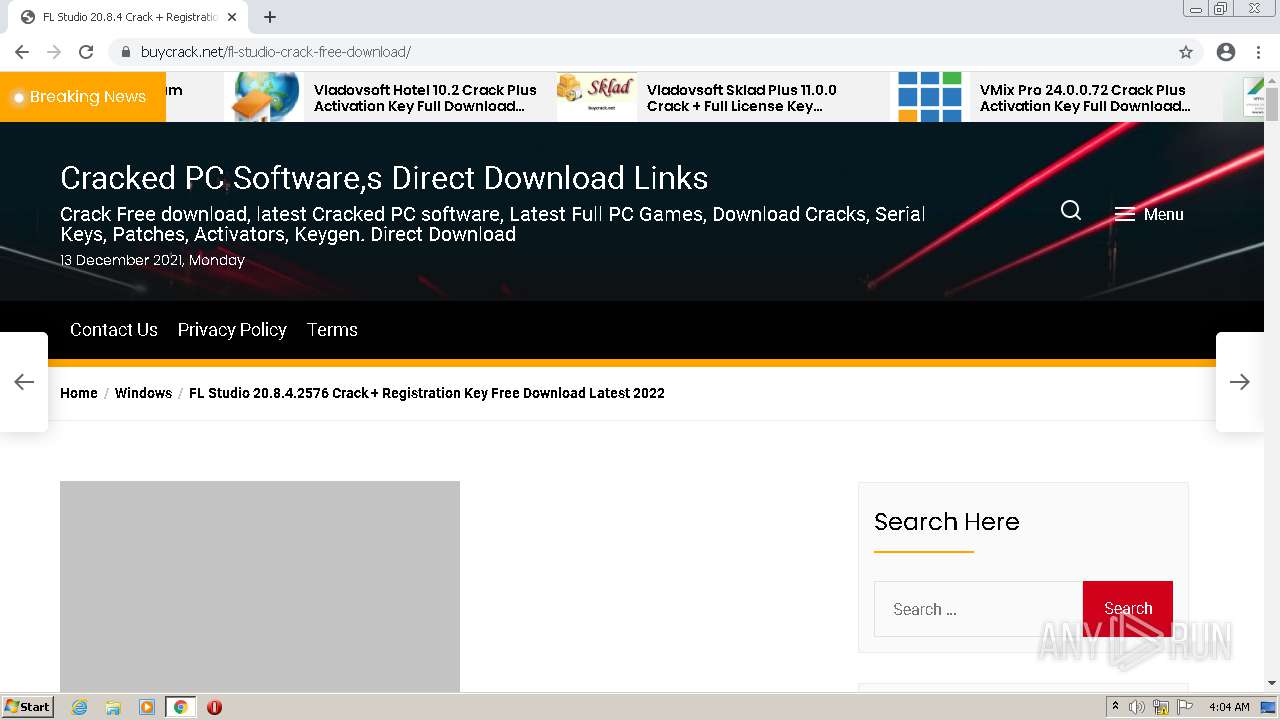Open the Contact Us page
The image size is (1280, 720).
click(114, 330)
